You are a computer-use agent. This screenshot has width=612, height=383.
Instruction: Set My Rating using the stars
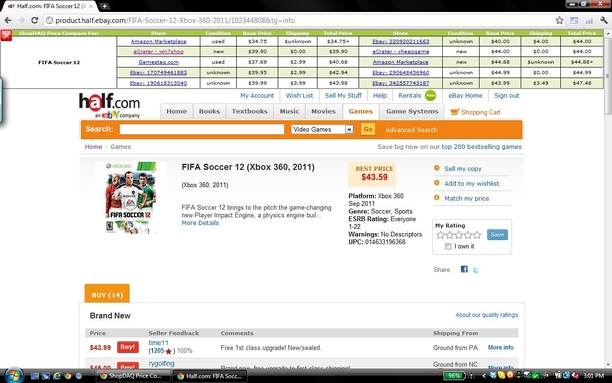coord(459,235)
